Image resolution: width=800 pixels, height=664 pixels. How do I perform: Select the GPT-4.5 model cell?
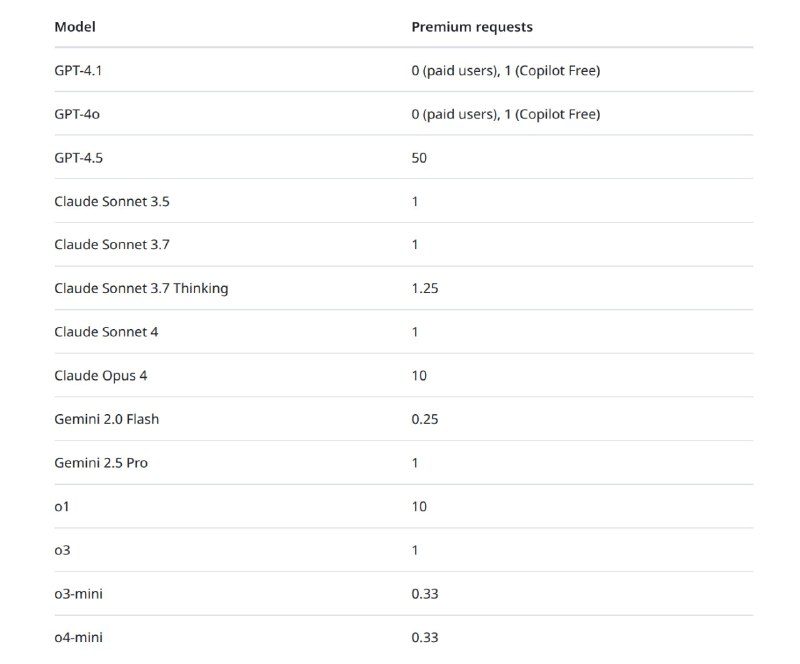78,158
